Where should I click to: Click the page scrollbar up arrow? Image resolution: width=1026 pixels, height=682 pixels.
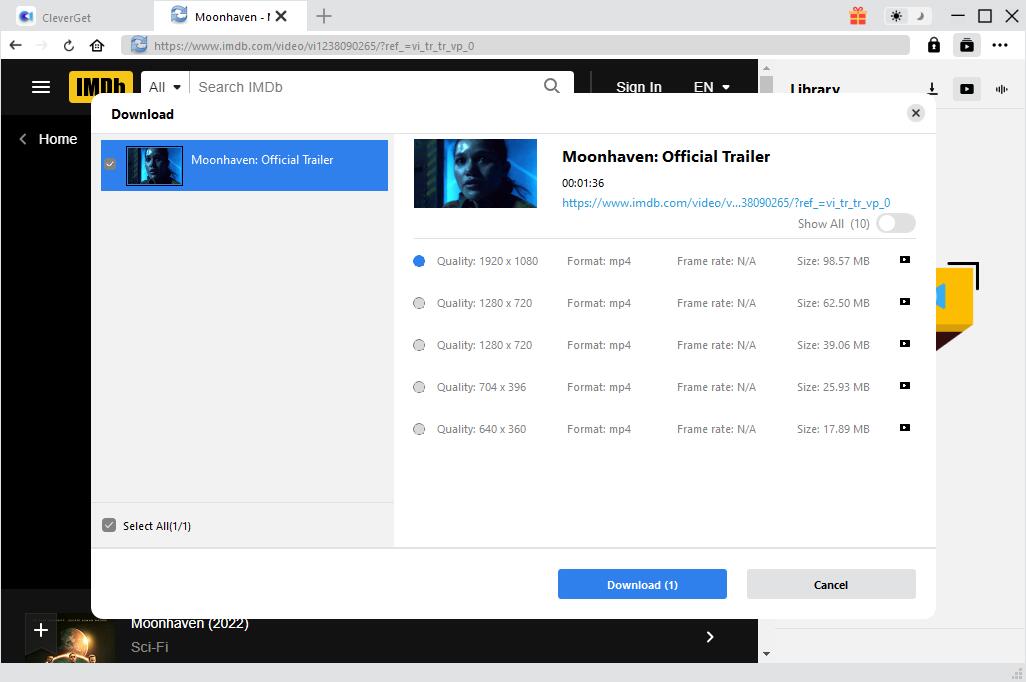766,68
